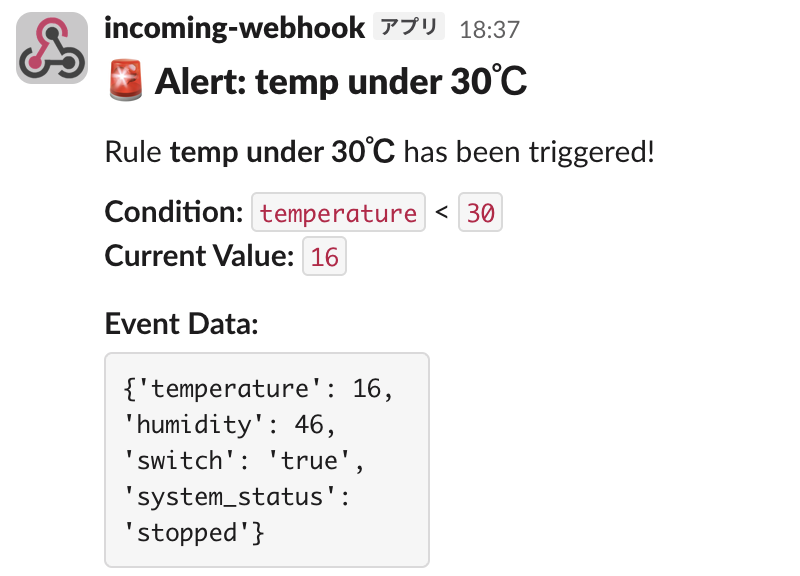This screenshot has height=576, width=800.
Task: Click the Current Value code chip showing 16
Action: tap(324, 256)
